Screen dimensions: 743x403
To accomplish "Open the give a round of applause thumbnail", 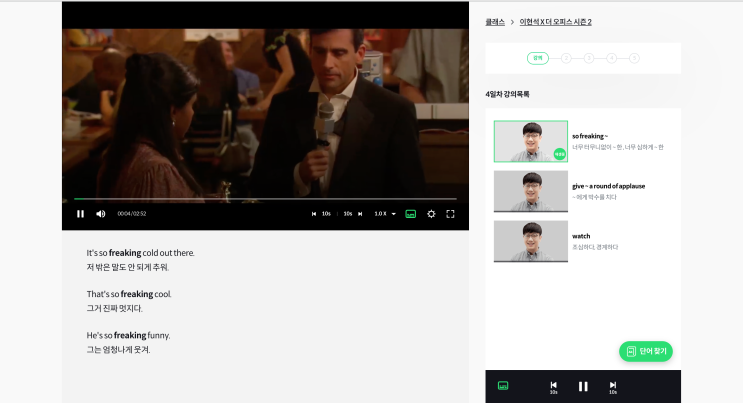I will [x=531, y=191].
